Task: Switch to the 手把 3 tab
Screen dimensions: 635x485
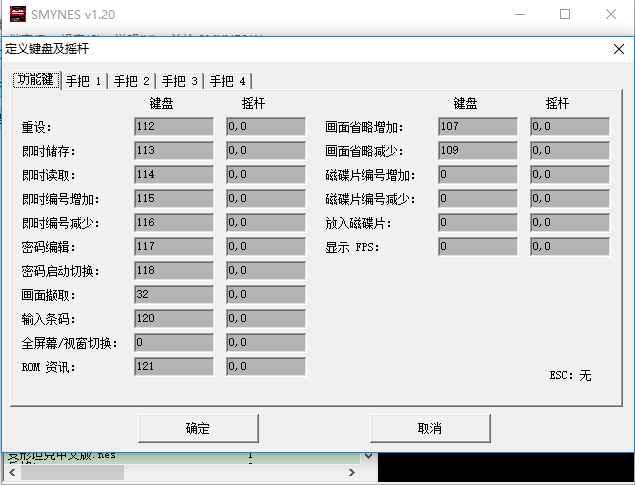Action: 180,81
